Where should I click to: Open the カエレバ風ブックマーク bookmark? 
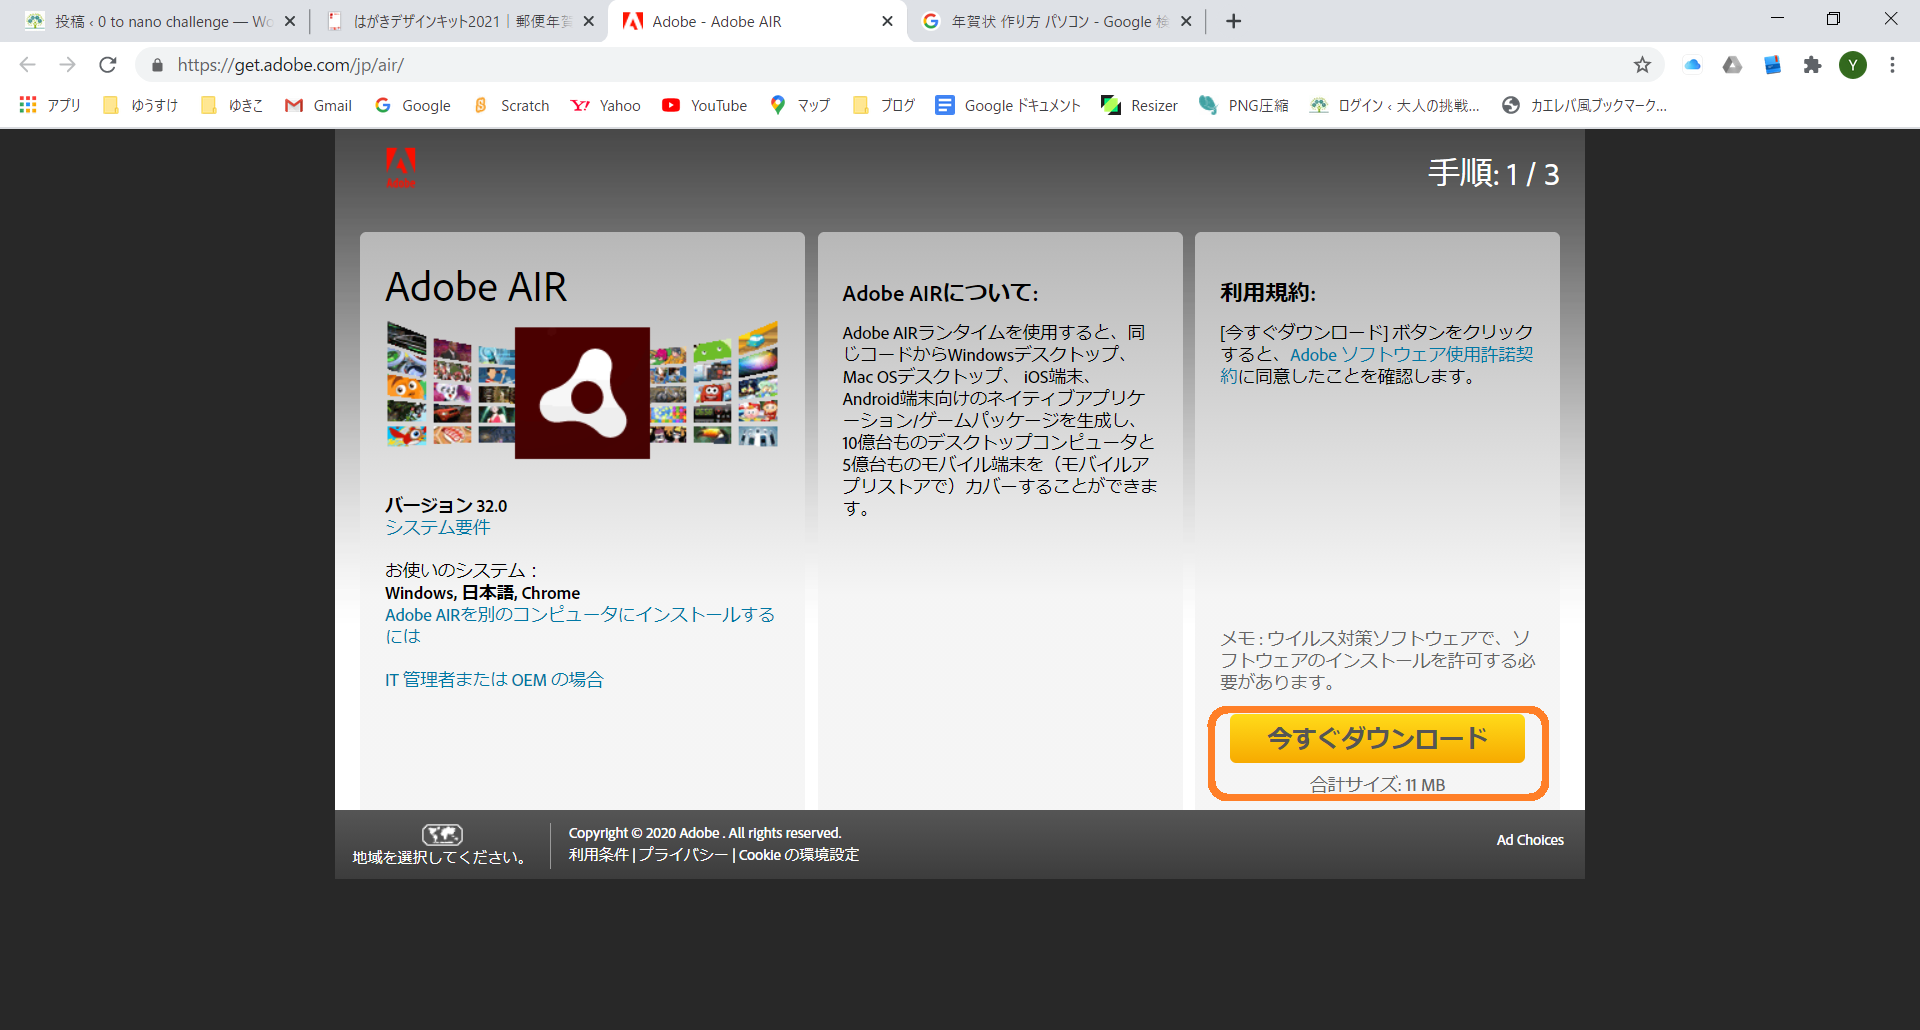tap(1585, 105)
